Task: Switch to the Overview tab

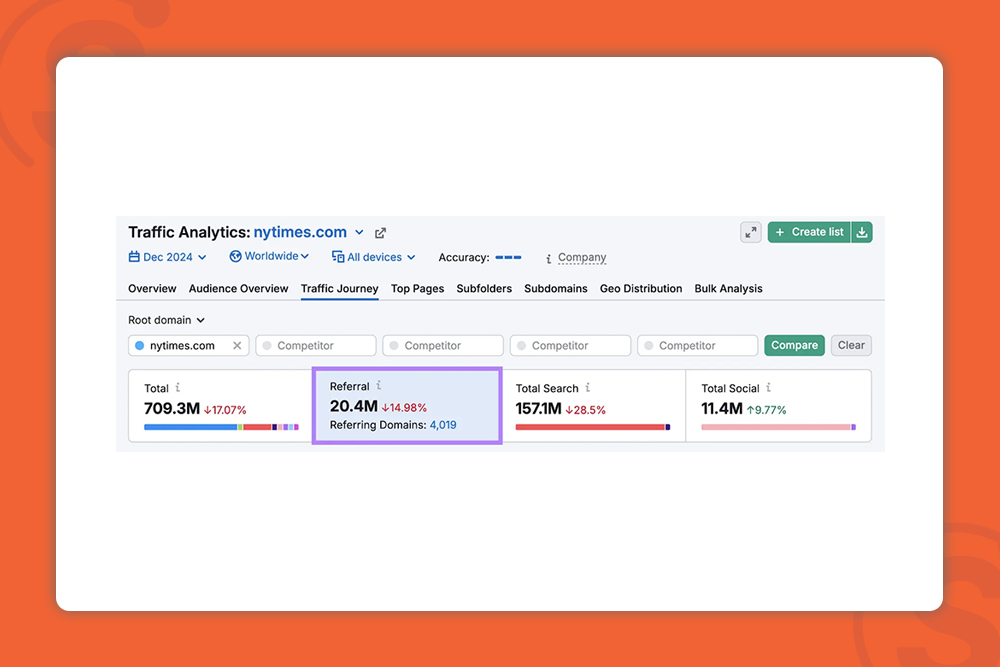Action: pos(152,289)
